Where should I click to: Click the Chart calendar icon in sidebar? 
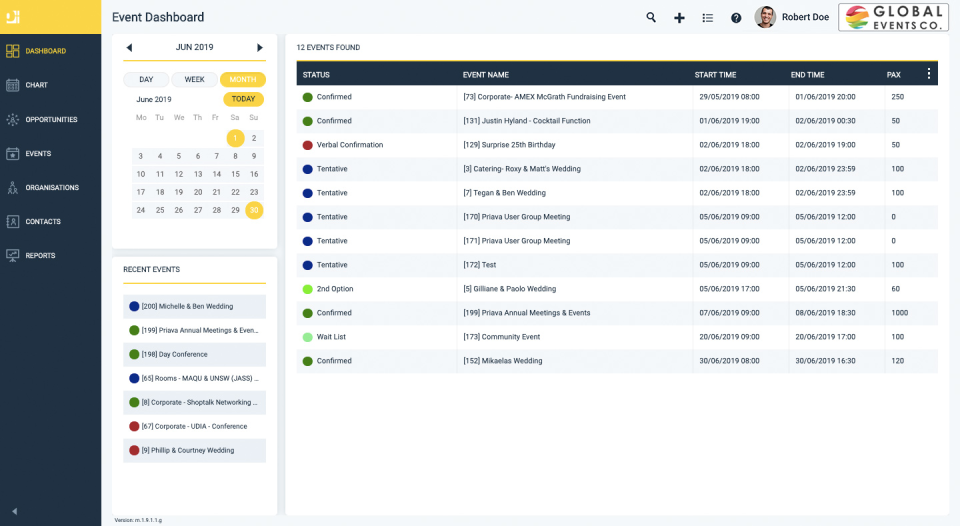click(13, 85)
